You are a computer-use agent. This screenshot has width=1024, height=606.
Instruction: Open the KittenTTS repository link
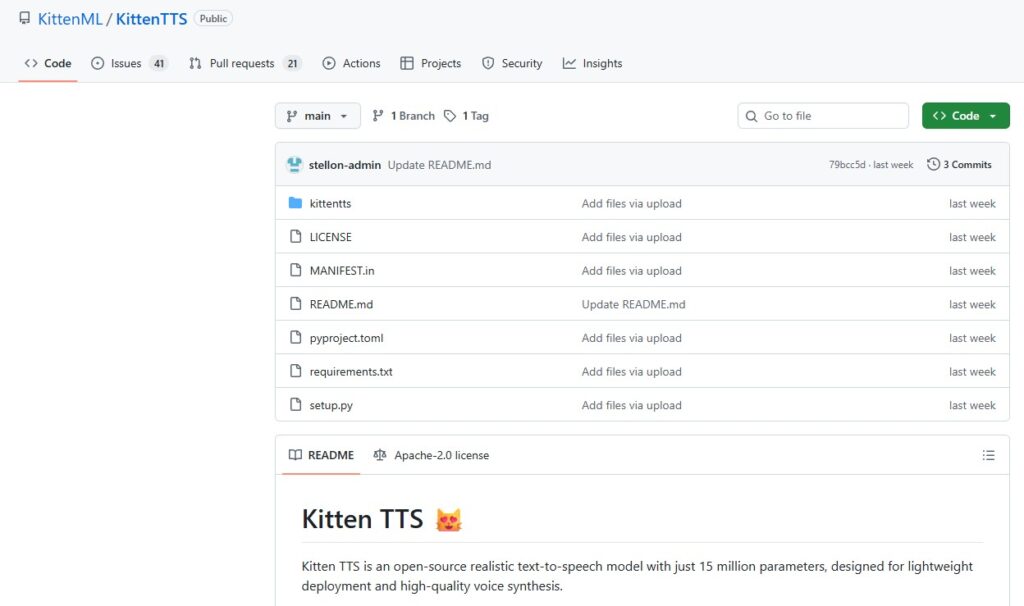152,19
